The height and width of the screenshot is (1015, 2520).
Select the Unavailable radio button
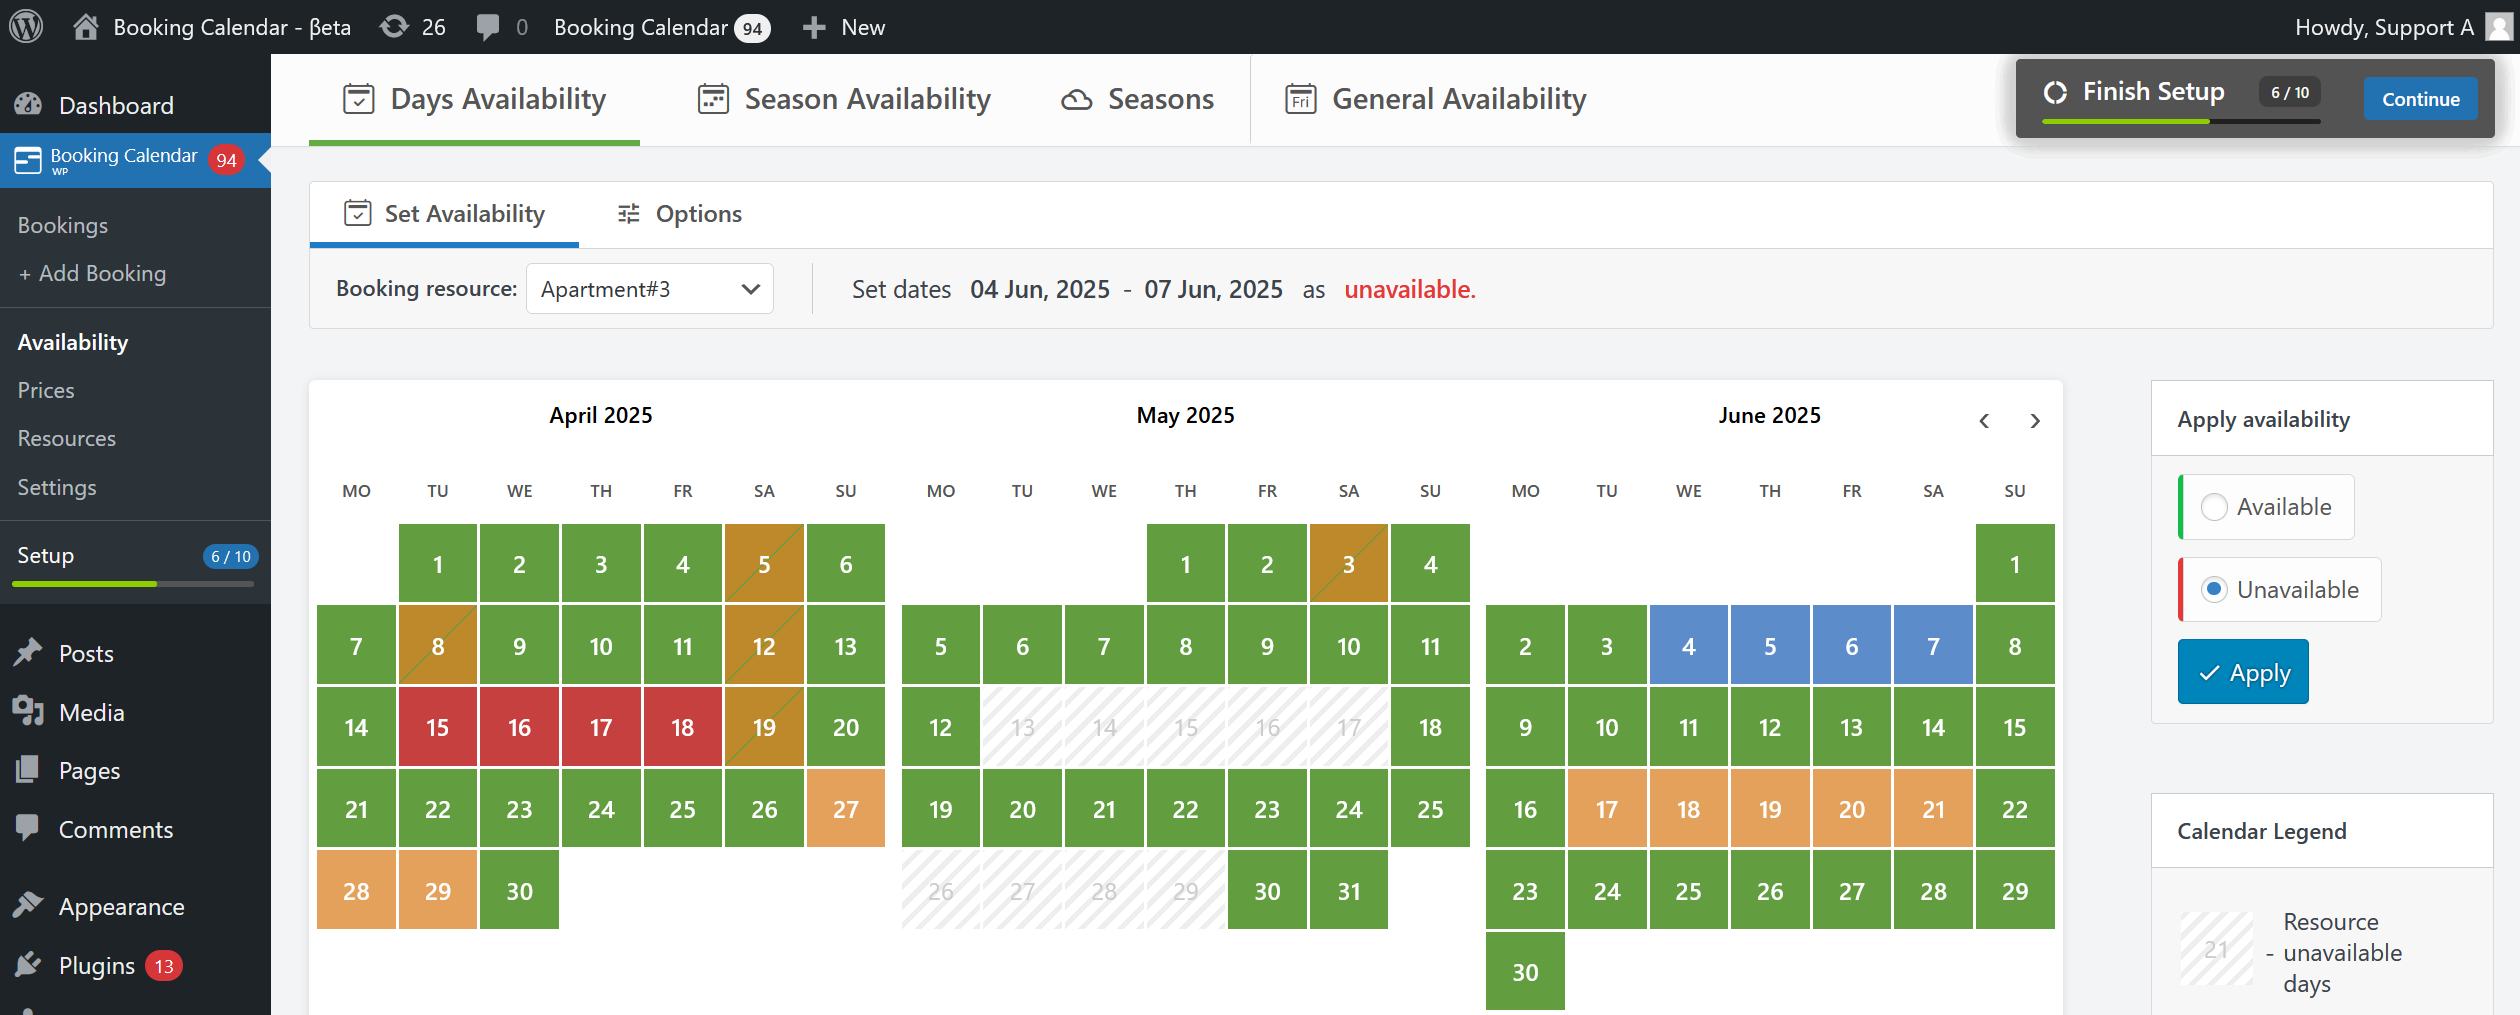2214,590
